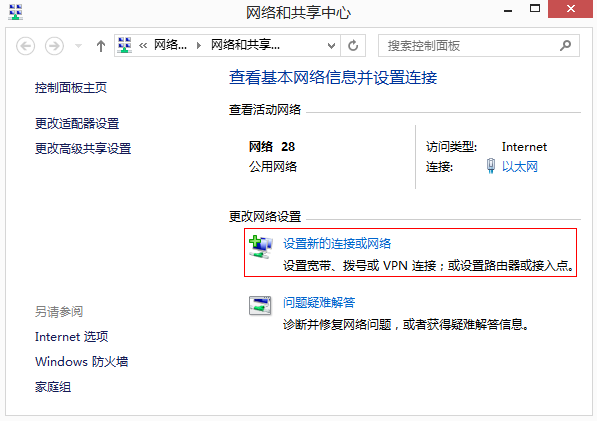This screenshot has width=597, height=421.
Task: Open 更改适配器设置 link
Action: [77, 124]
